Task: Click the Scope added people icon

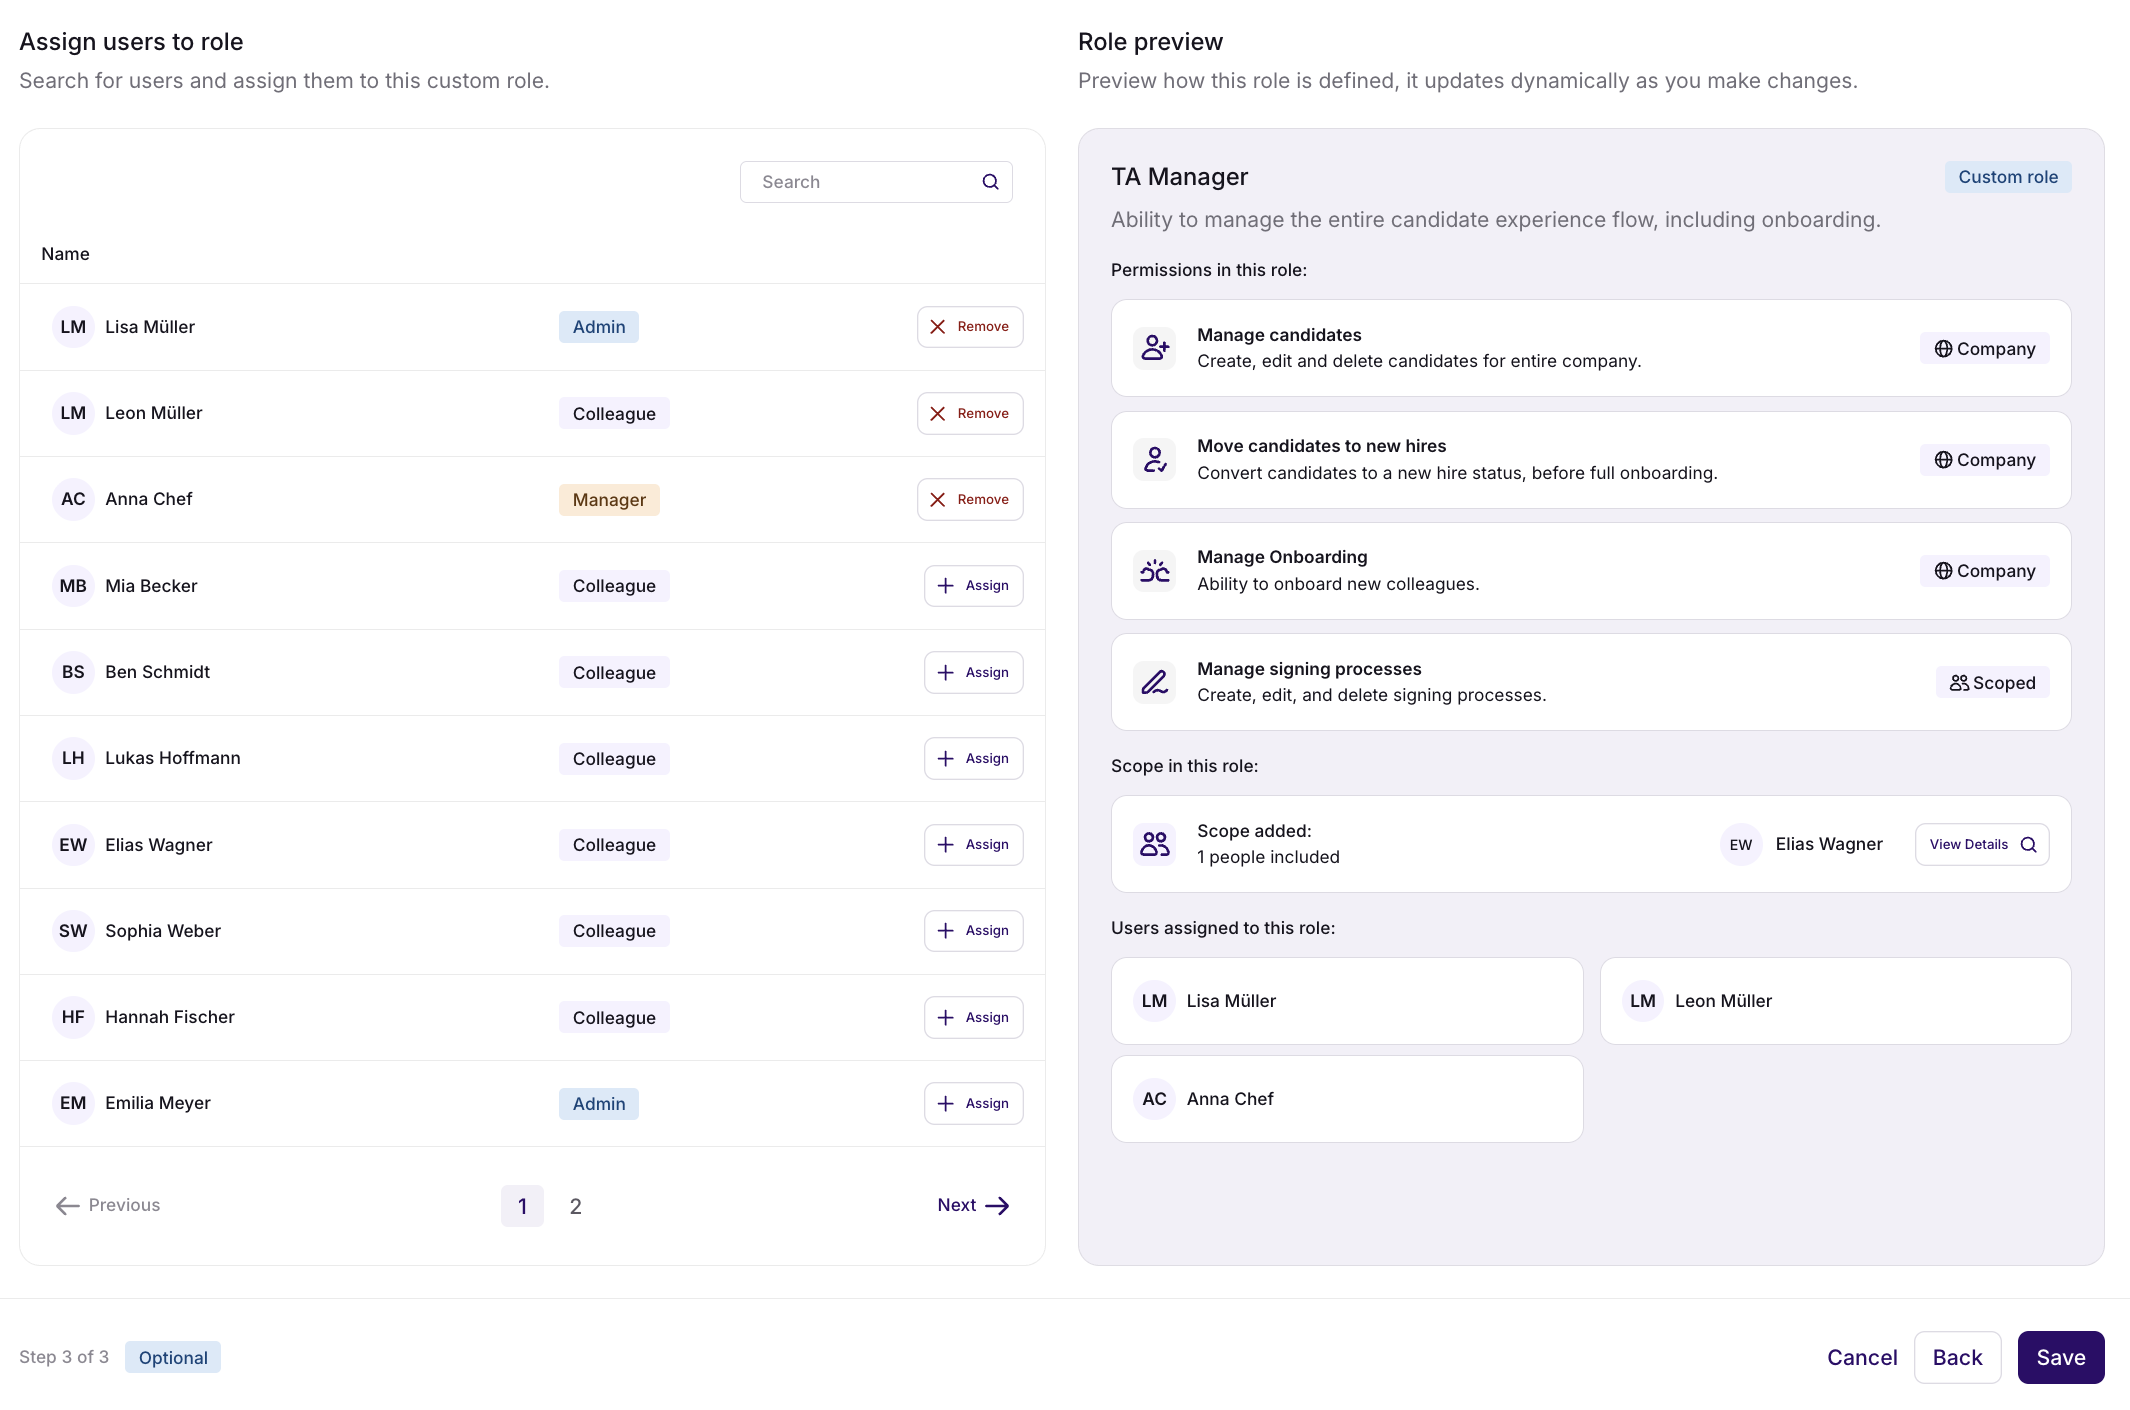Action: click(1155, 844)
